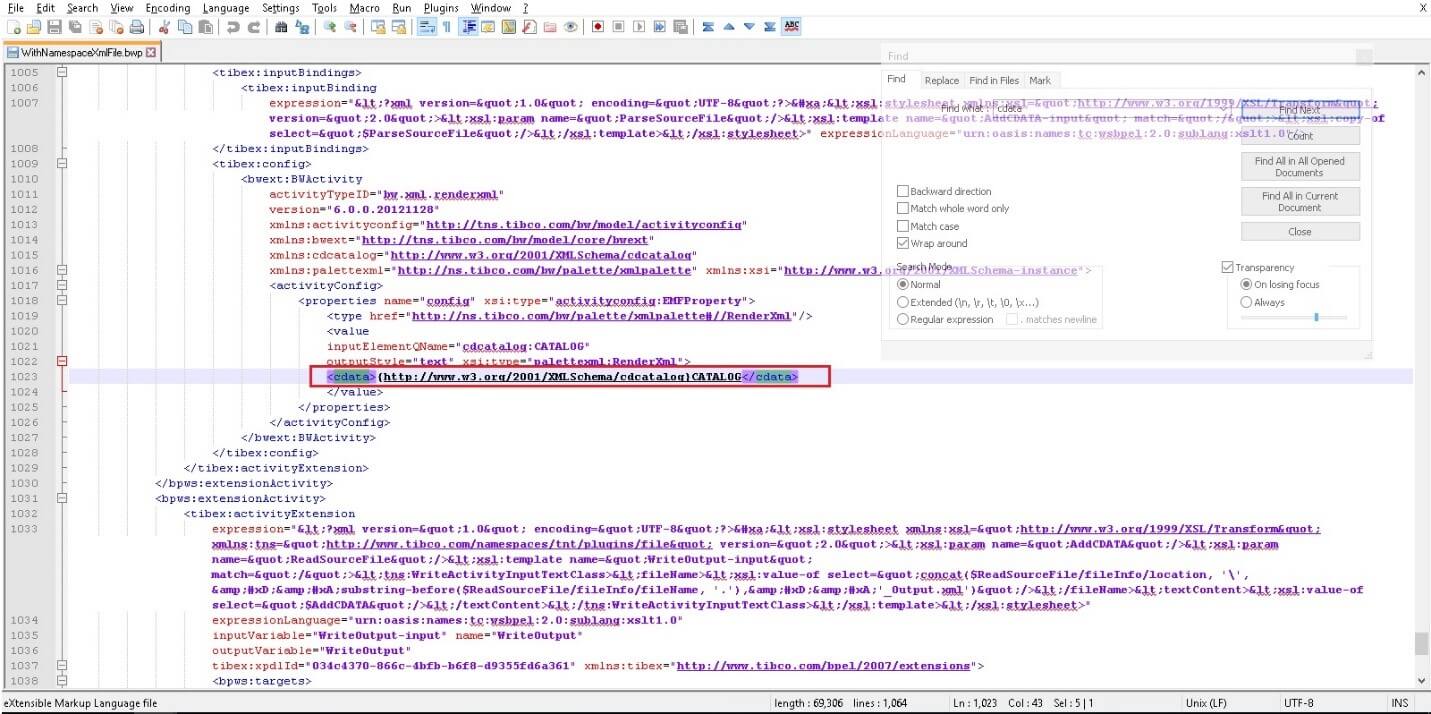This screenshot has width=1431, height=714.
Task: Open the Language menu
Action: coord(225,8)
